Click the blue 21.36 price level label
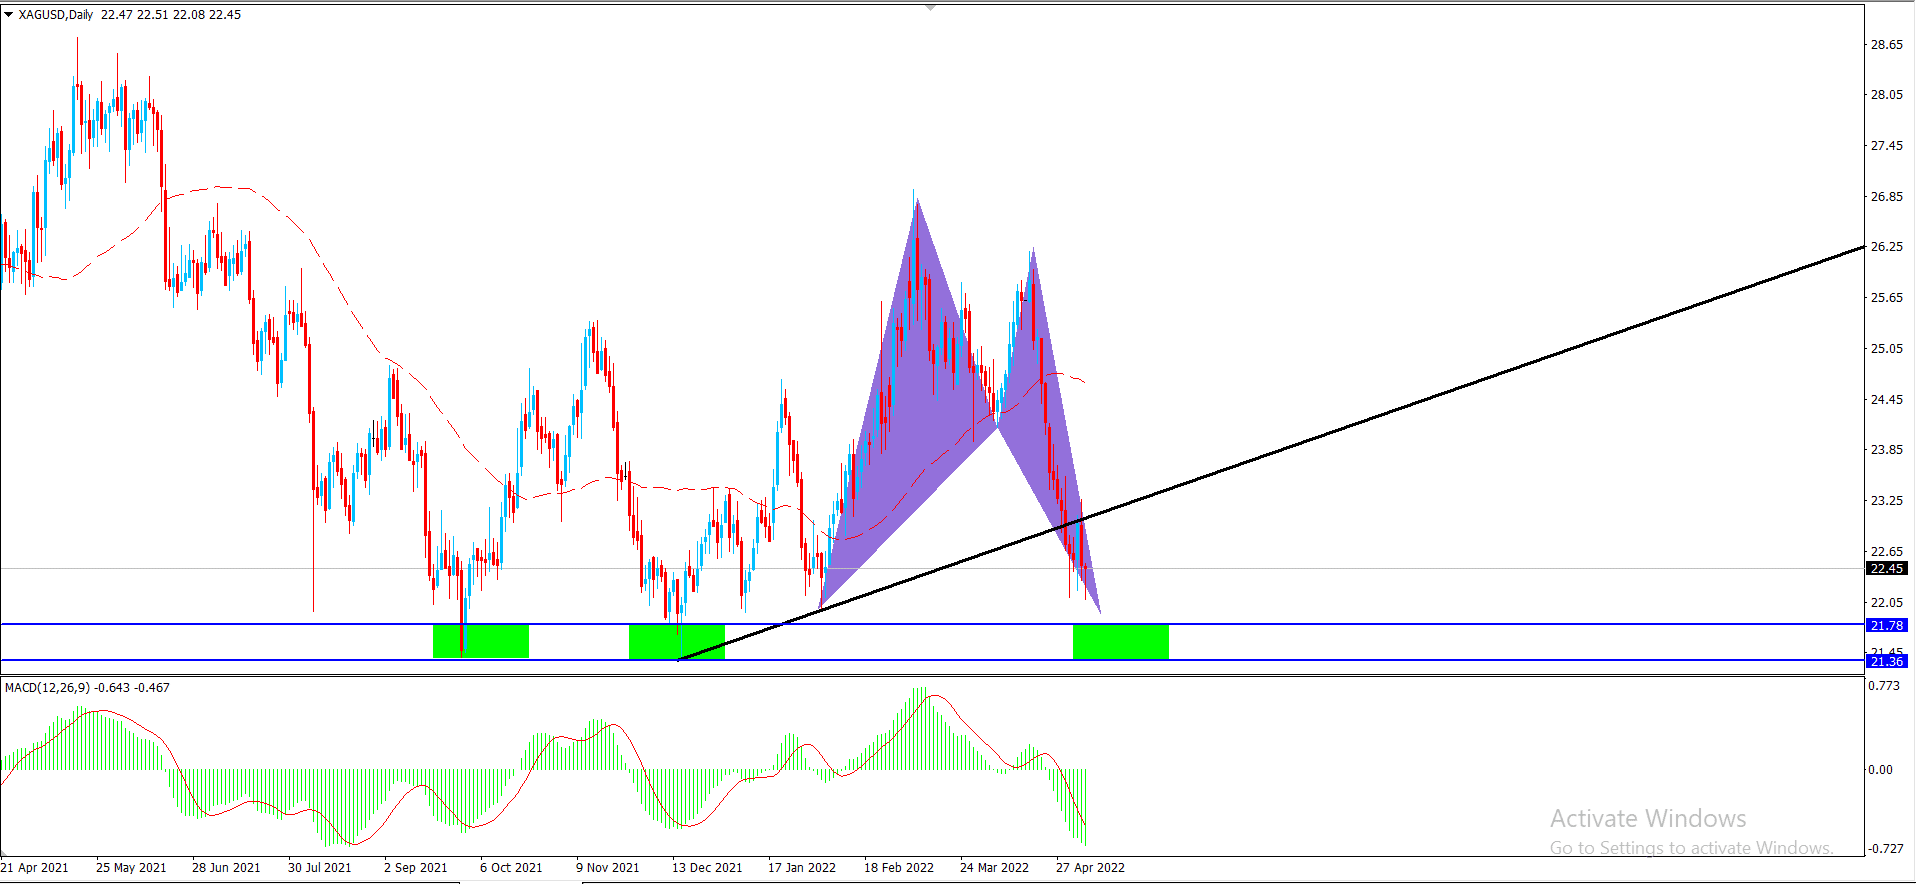 point(1886,661)
